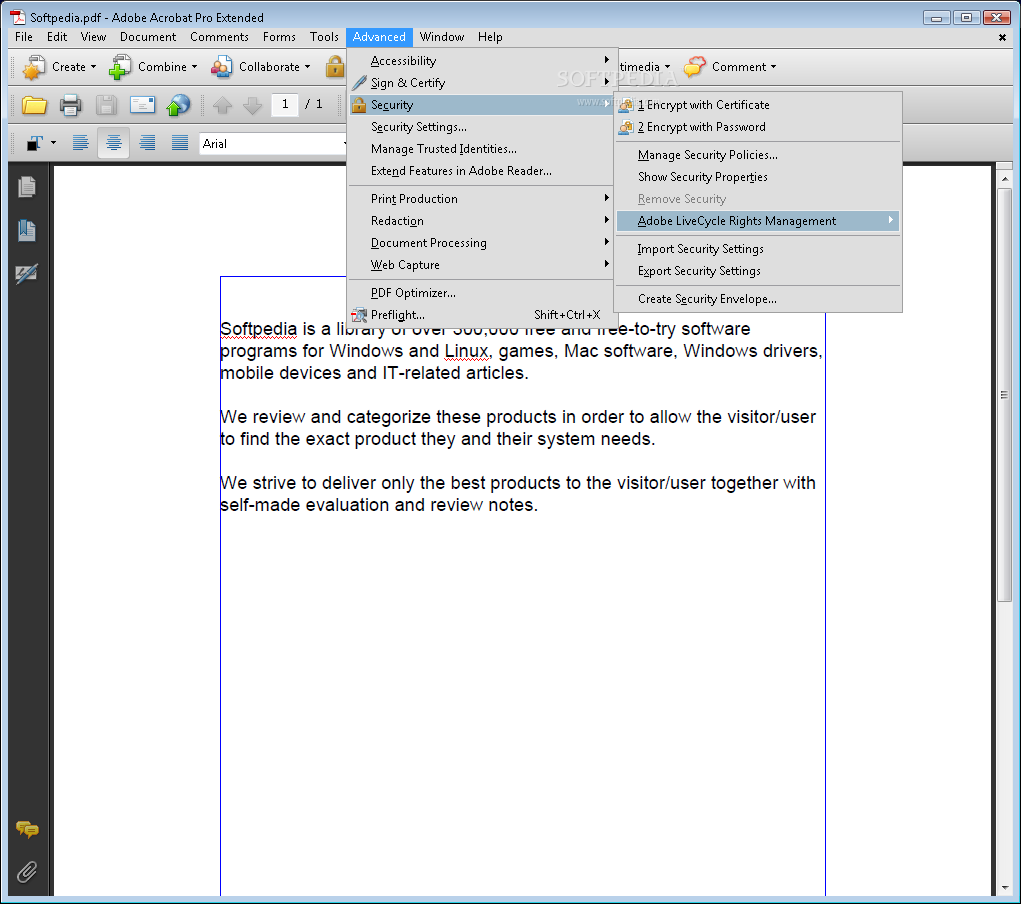Align text right
This screenshot has width=1021, height=904.
[x=147, y=143]
